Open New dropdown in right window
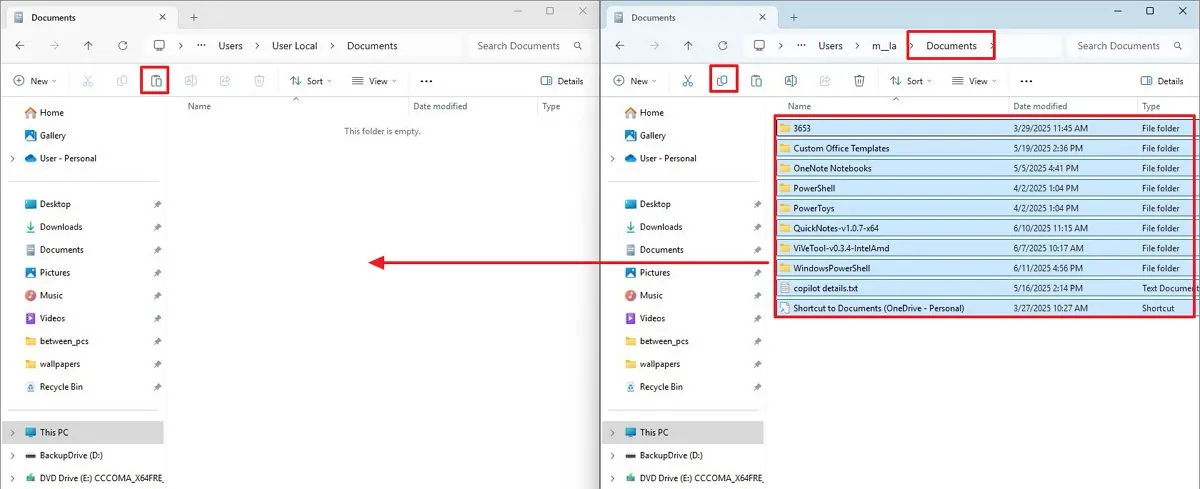The width and height of the screenshot is (1200, 489). click(636, 81)
